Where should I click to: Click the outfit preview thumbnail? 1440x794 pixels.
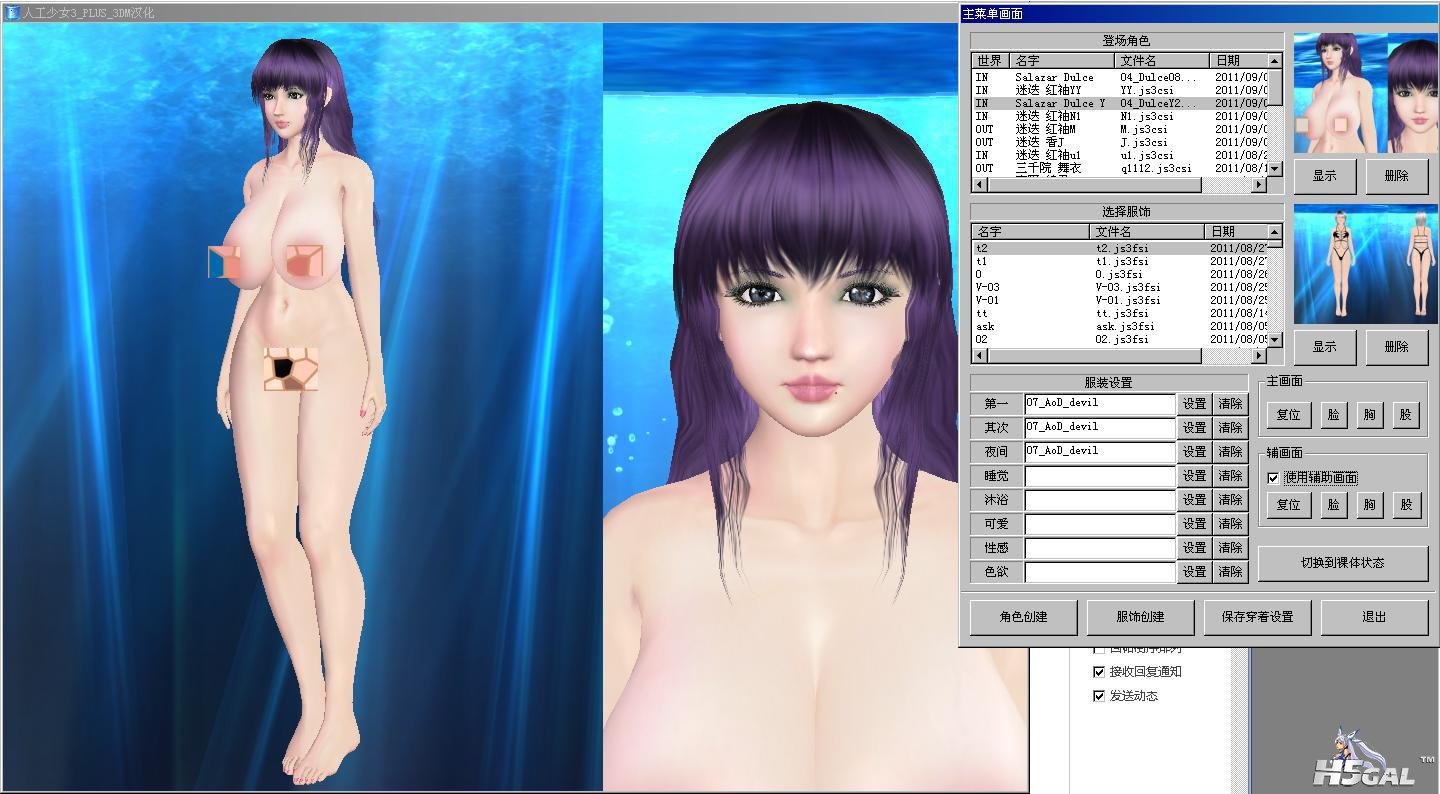click(x=1365, y=264)
